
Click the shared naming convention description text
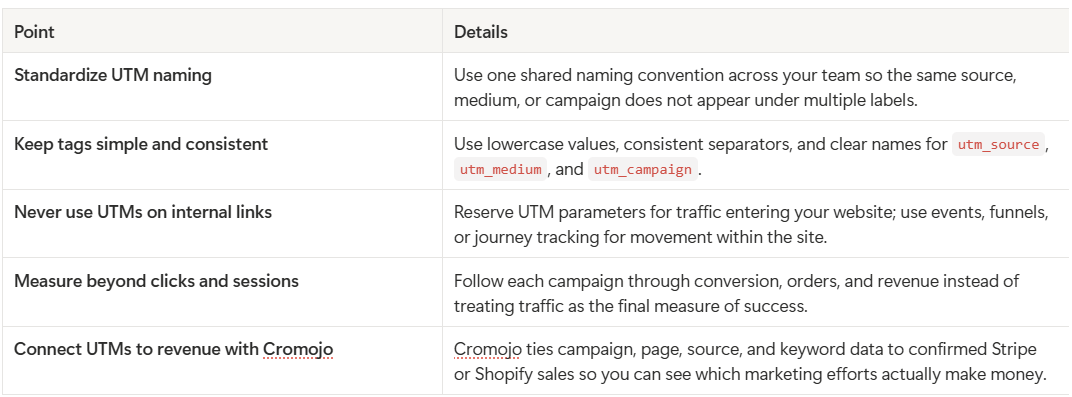pyautogui.click(x=735, y=87)
